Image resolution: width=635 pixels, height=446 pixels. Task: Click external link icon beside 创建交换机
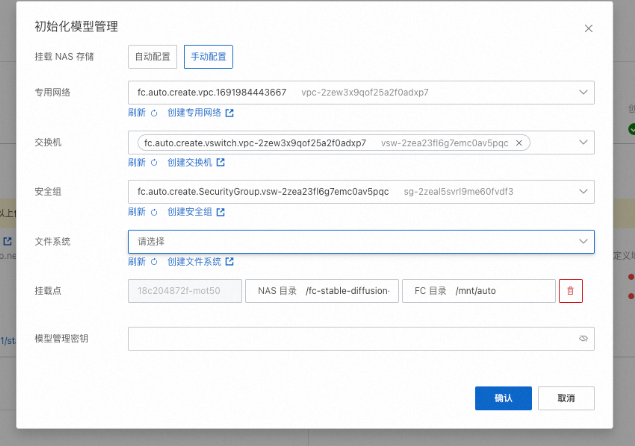(x=221, y=162)
